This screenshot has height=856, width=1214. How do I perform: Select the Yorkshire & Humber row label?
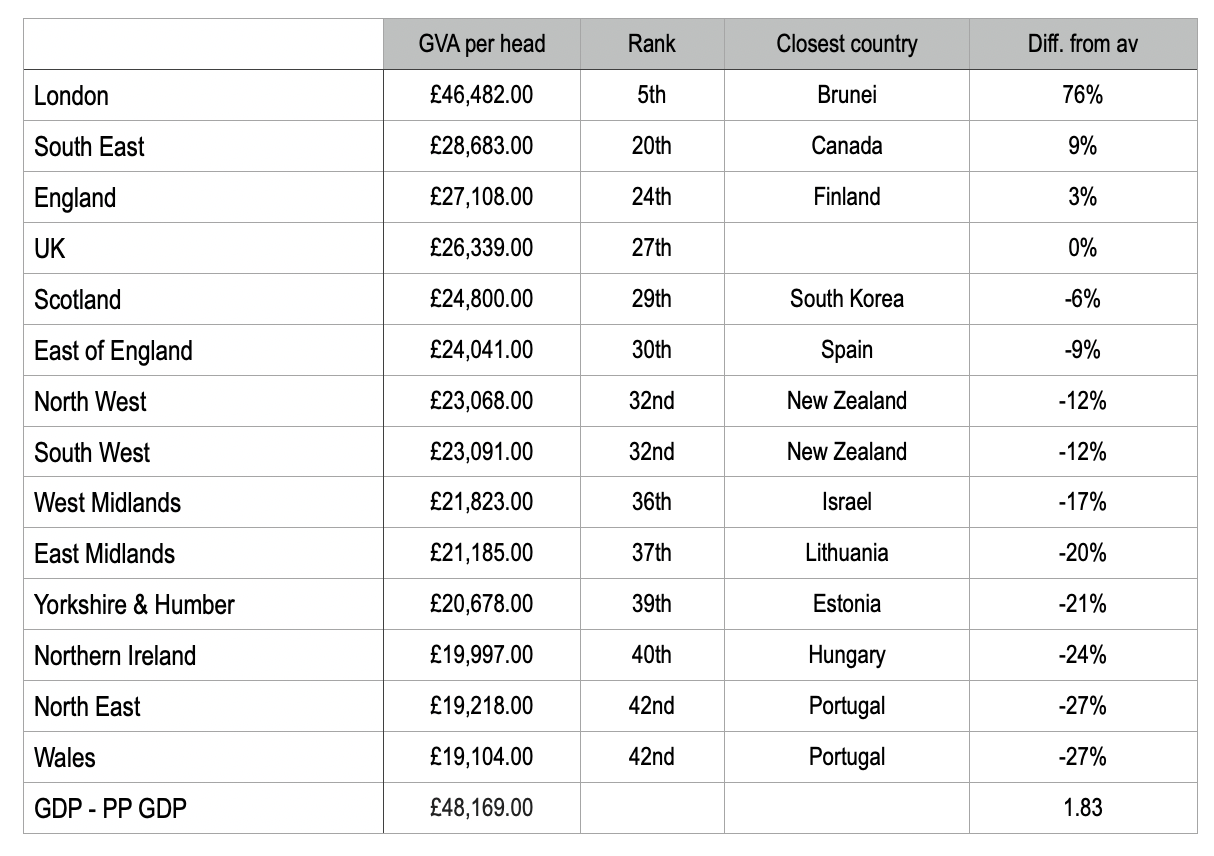click(x=135, y=605)
